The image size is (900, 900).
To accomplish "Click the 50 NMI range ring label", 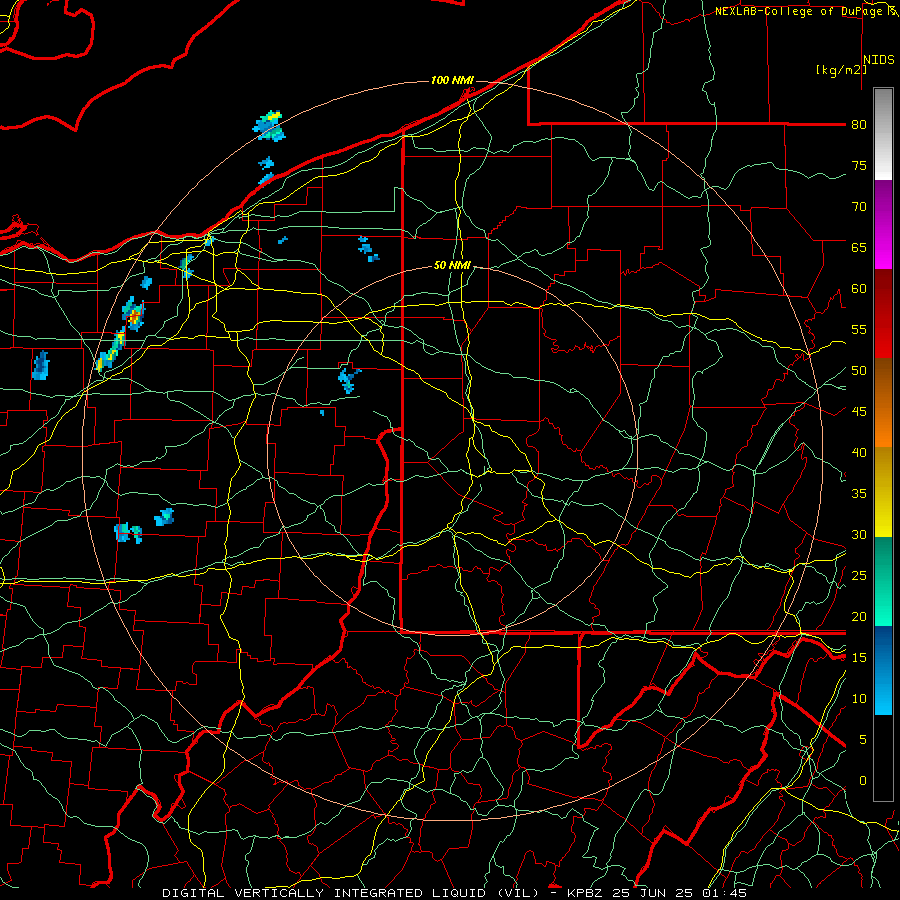I will click(452, 265).
